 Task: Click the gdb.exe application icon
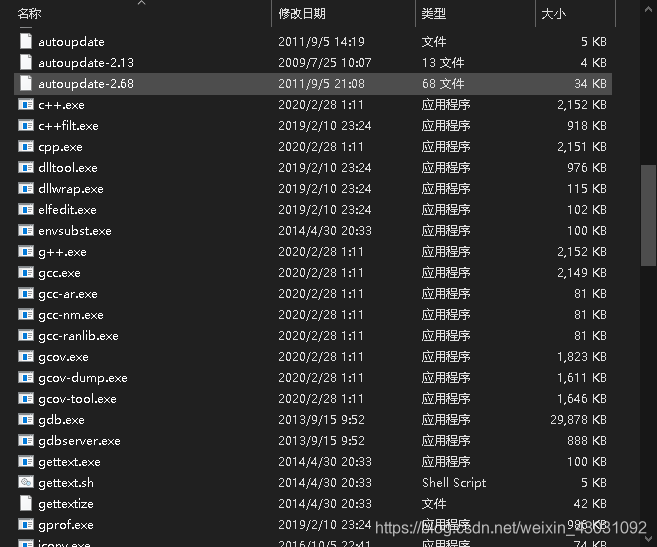tap(26, 419)
